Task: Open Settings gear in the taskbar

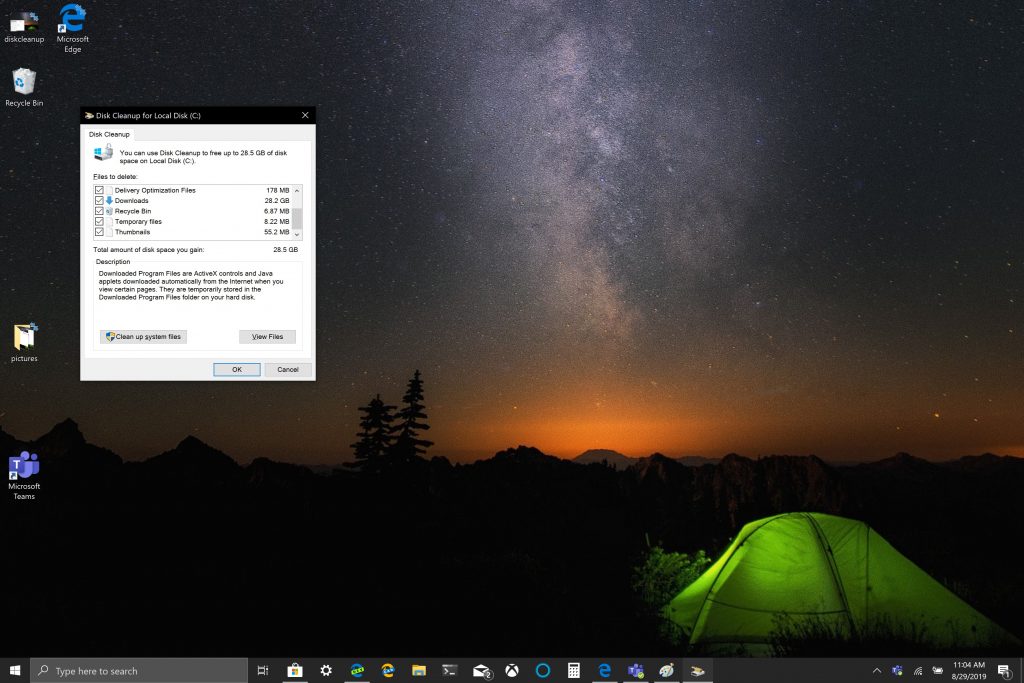Action: (x=326, y=670)
